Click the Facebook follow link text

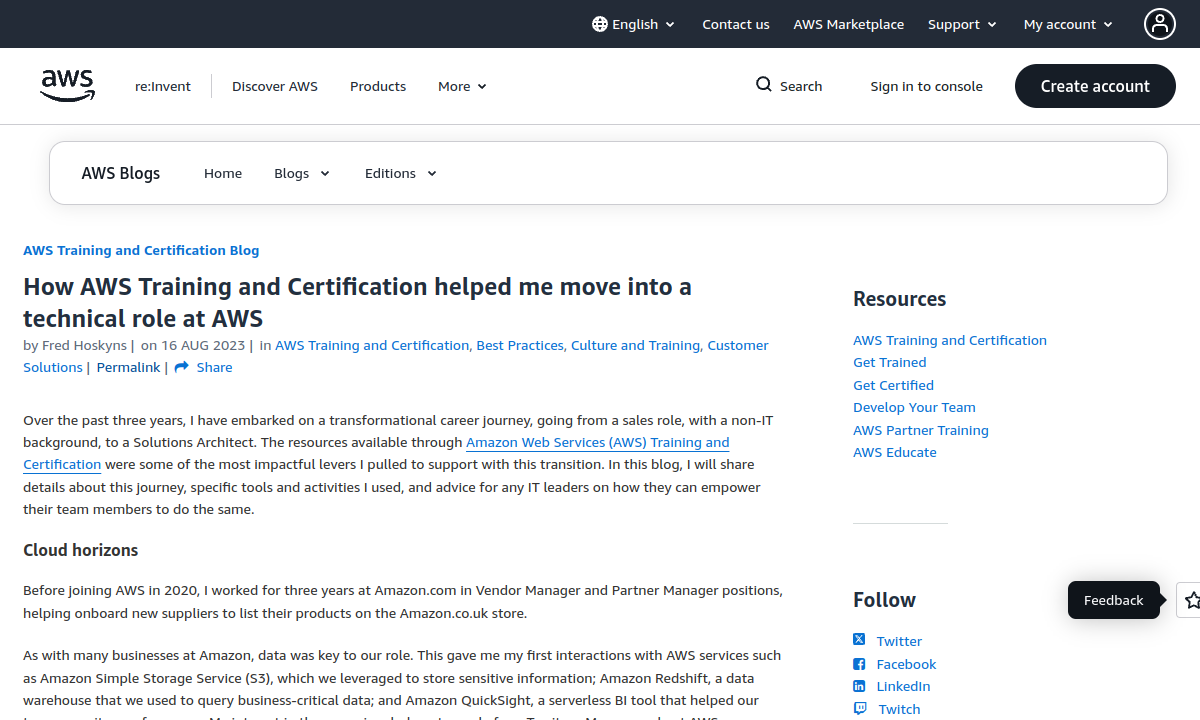coord(906,664)
